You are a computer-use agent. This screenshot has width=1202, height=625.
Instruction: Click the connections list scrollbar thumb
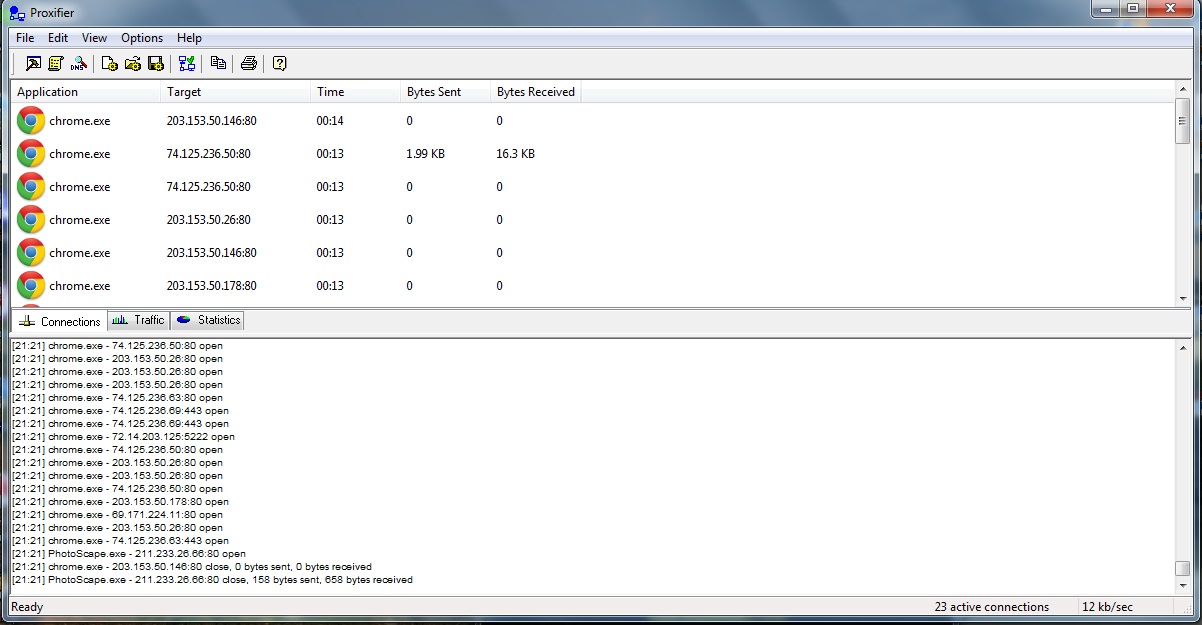coord(1183,122)
